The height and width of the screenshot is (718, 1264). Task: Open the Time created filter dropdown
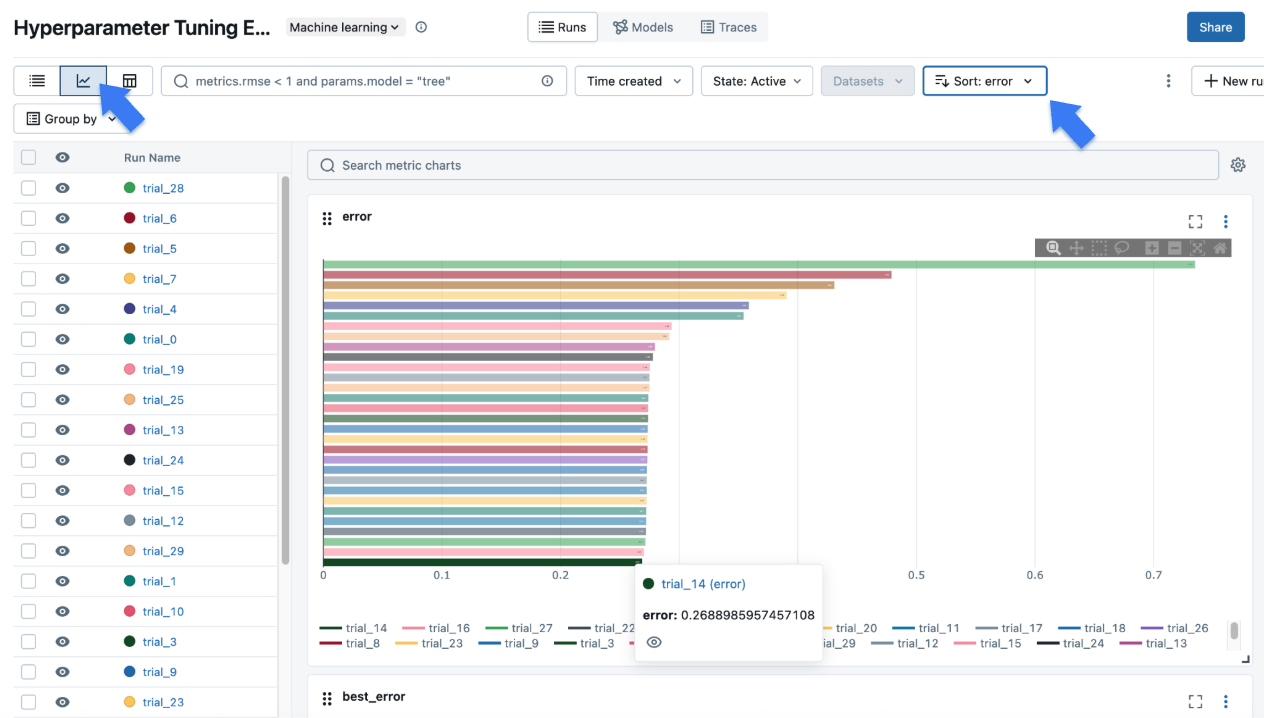633,80
